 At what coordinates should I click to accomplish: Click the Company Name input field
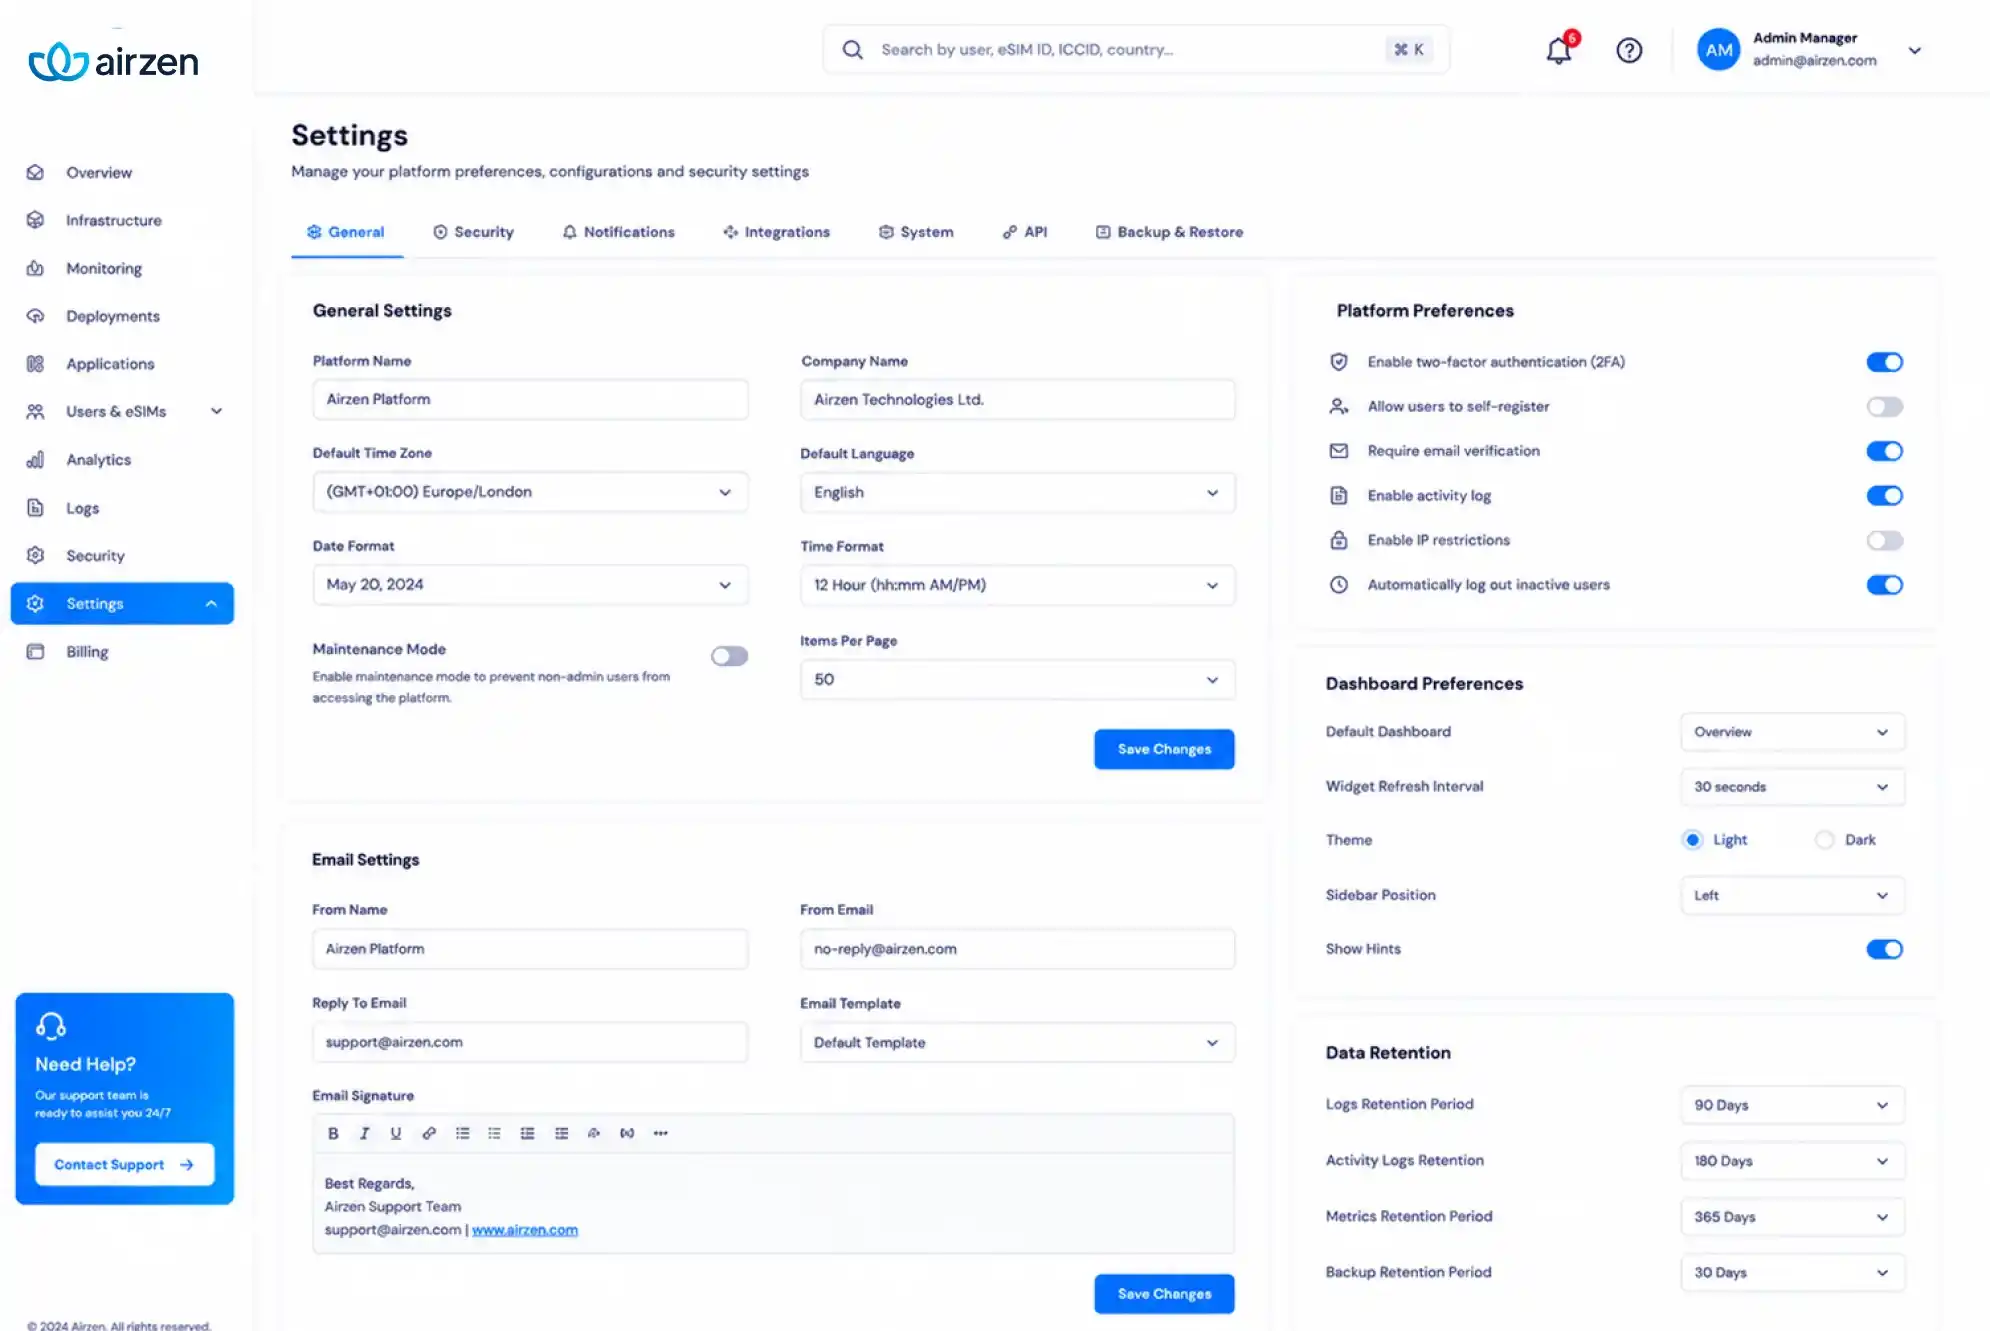pyautogui.click(x=1017, y=399)
